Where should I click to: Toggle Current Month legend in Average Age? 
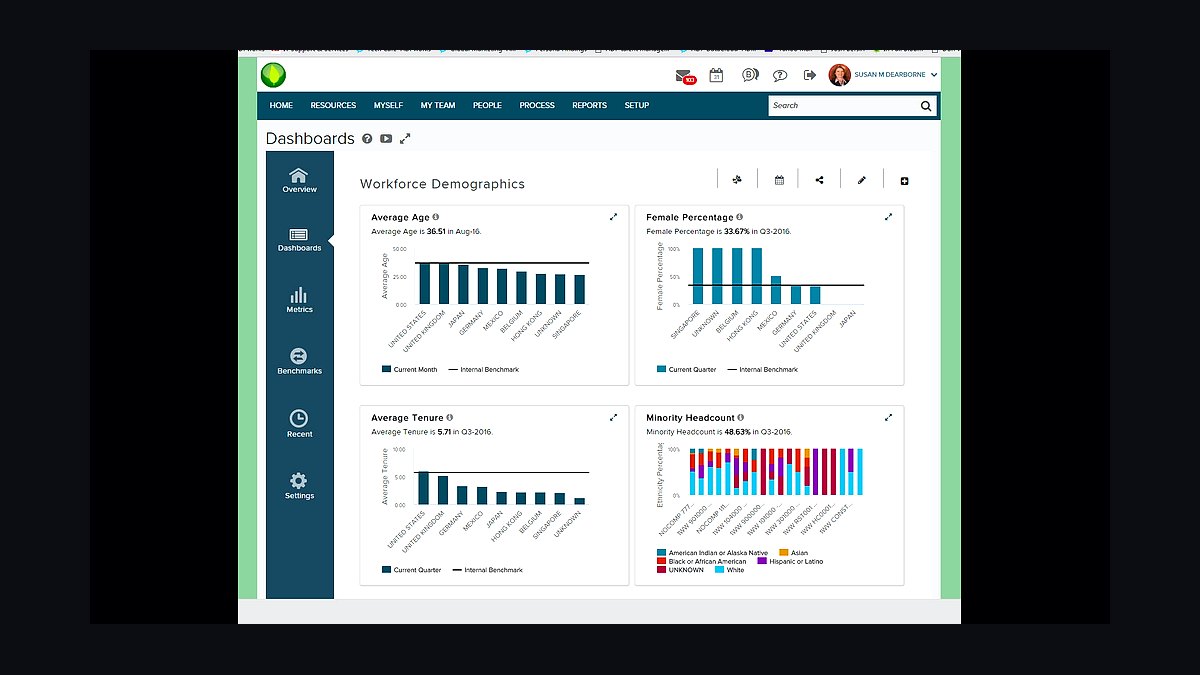click(x=409, y=369)
